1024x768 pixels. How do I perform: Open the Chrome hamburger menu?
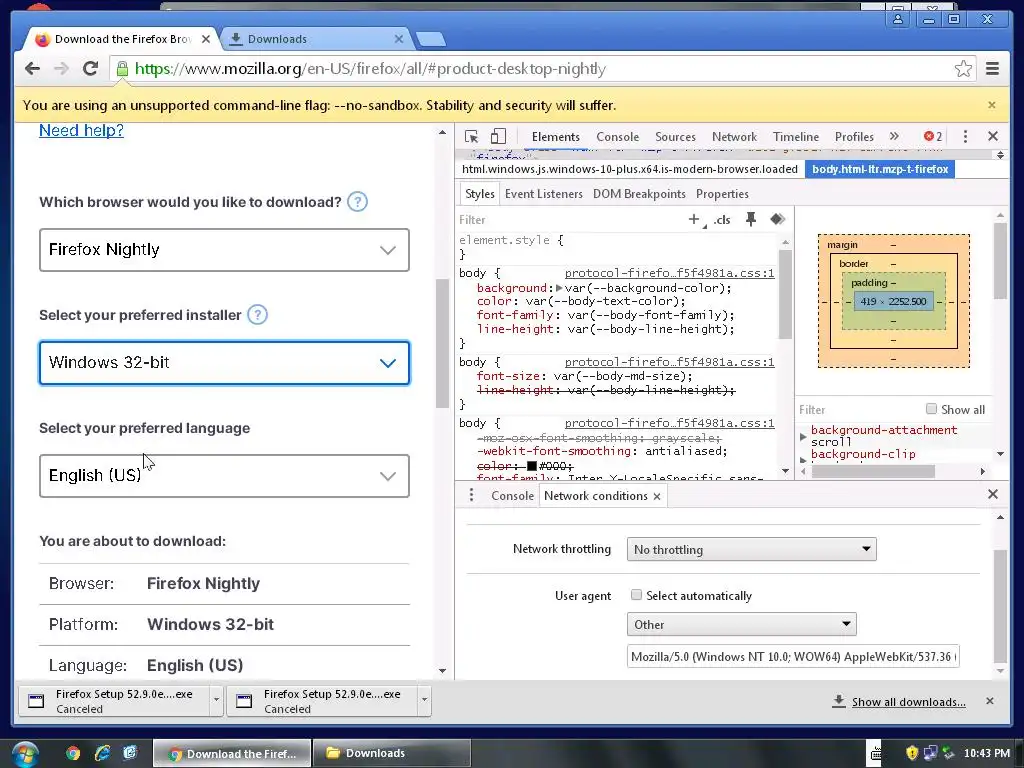pyautogui.click(x=992, y=69)
